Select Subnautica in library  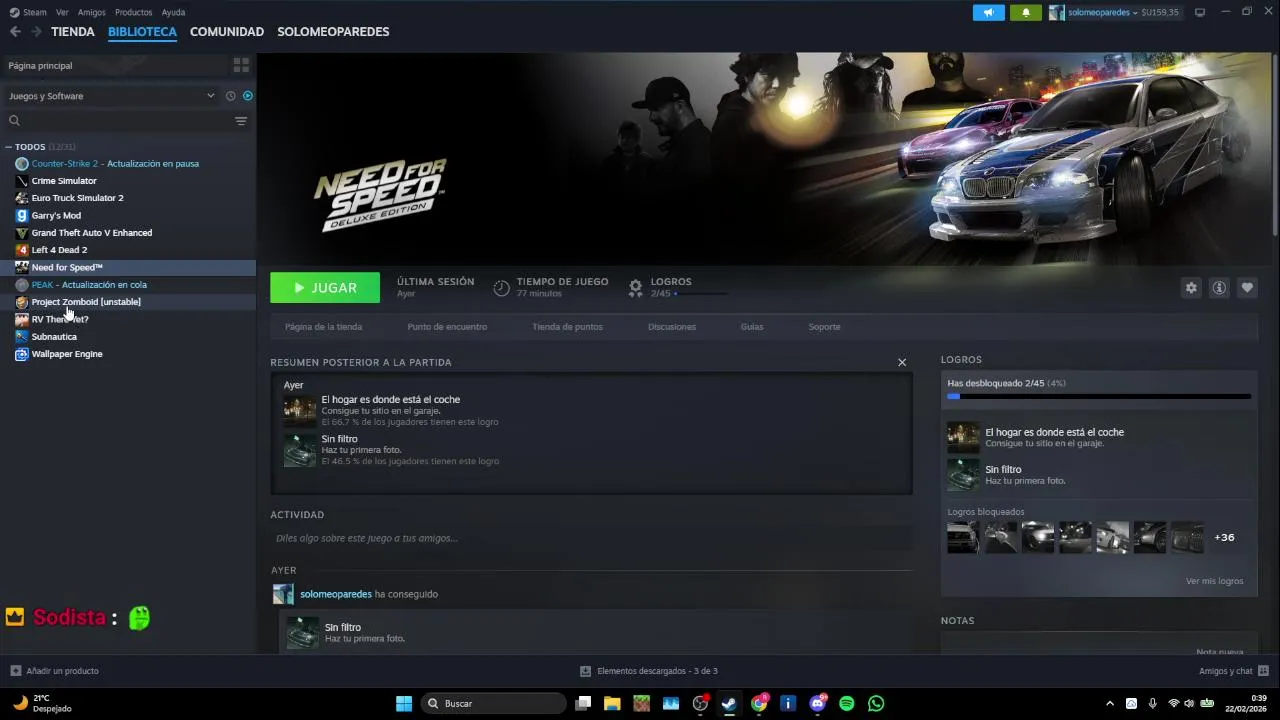tap(128, 337)
